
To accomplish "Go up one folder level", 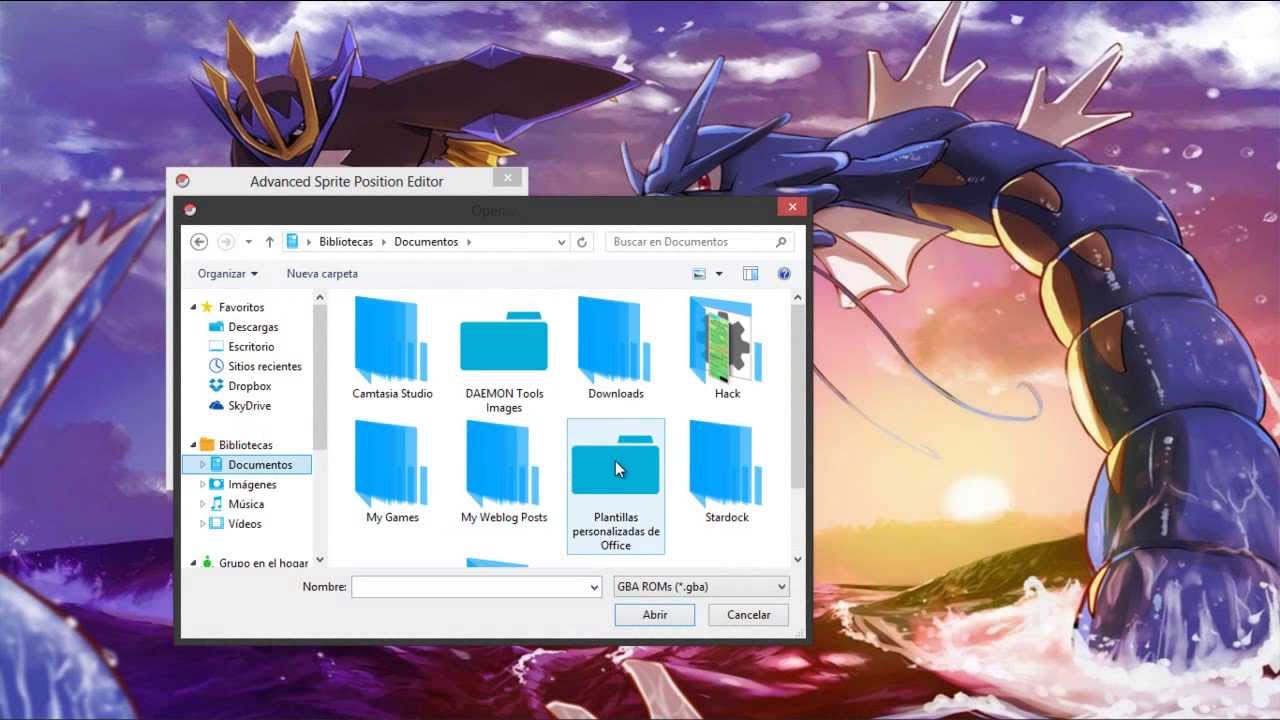I will click(270, 242).
